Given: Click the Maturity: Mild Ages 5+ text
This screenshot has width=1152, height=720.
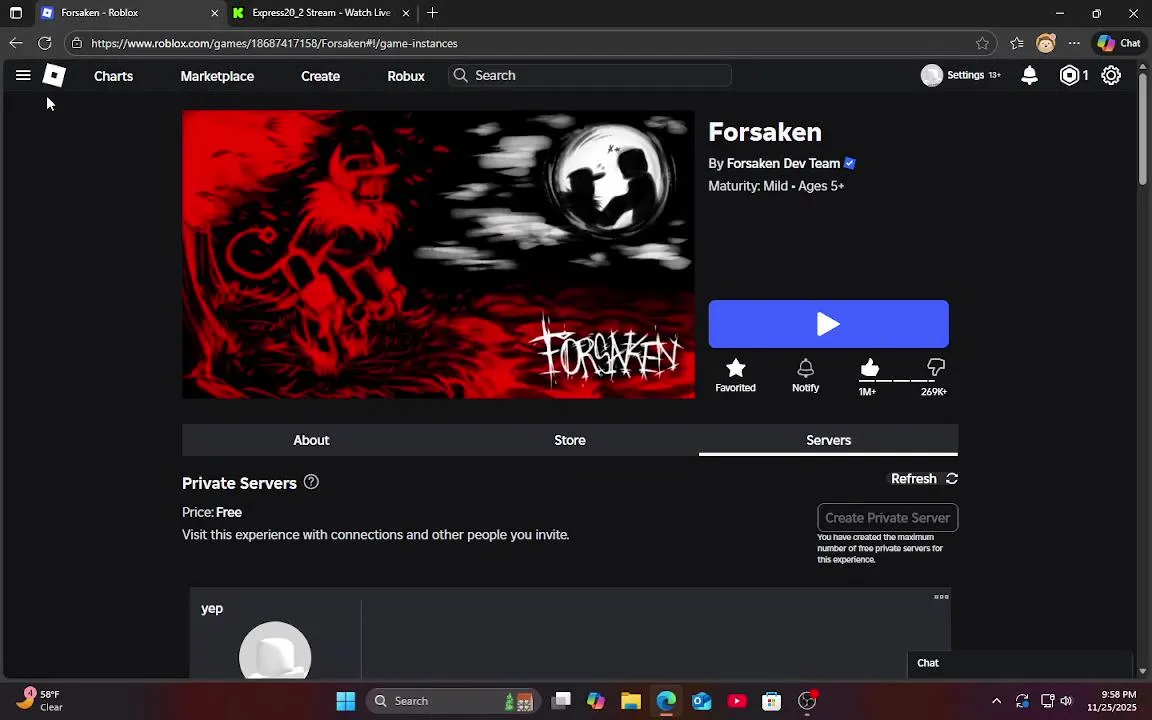Looking at the screenshot, I should coord(776,186).
